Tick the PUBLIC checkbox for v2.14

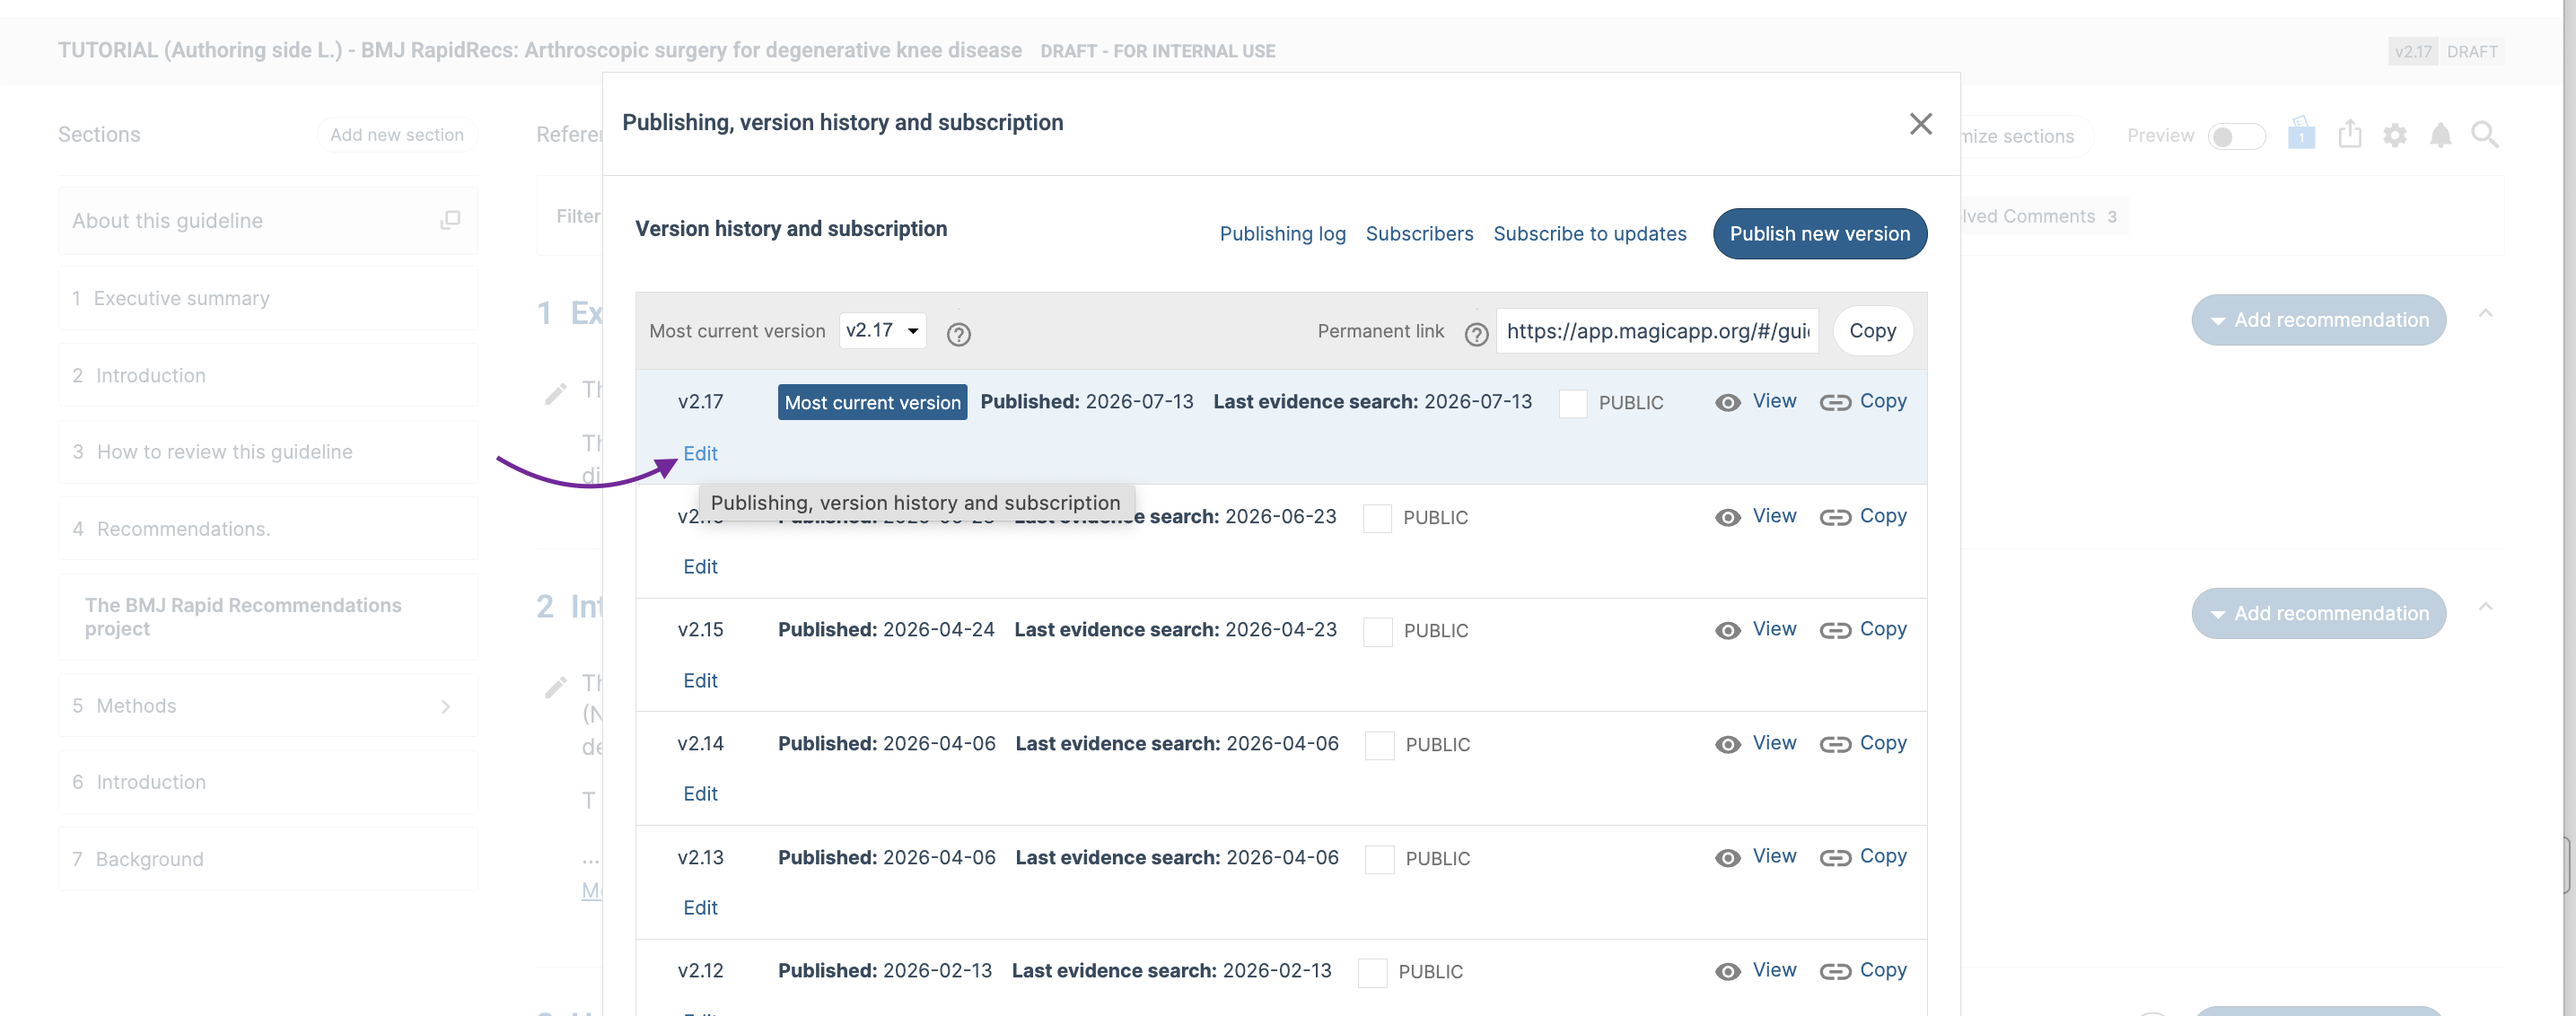pyautogui.click(x=1379, y=745)
